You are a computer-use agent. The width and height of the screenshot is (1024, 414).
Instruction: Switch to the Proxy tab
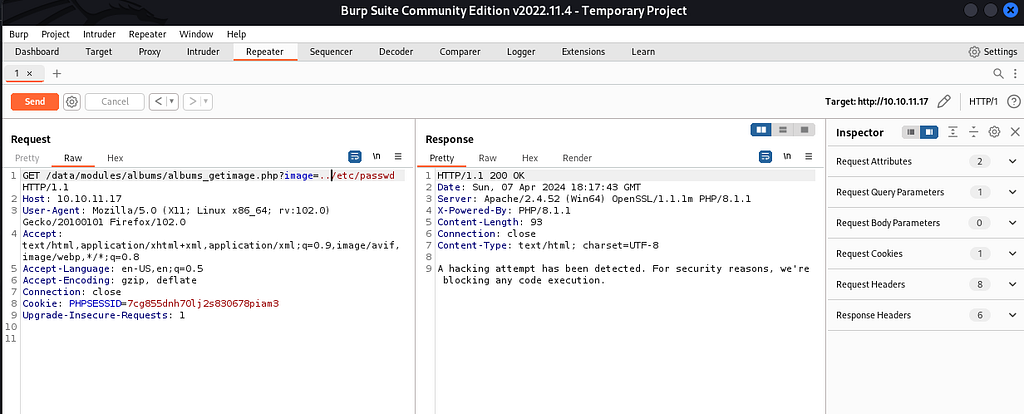[150, 52]
